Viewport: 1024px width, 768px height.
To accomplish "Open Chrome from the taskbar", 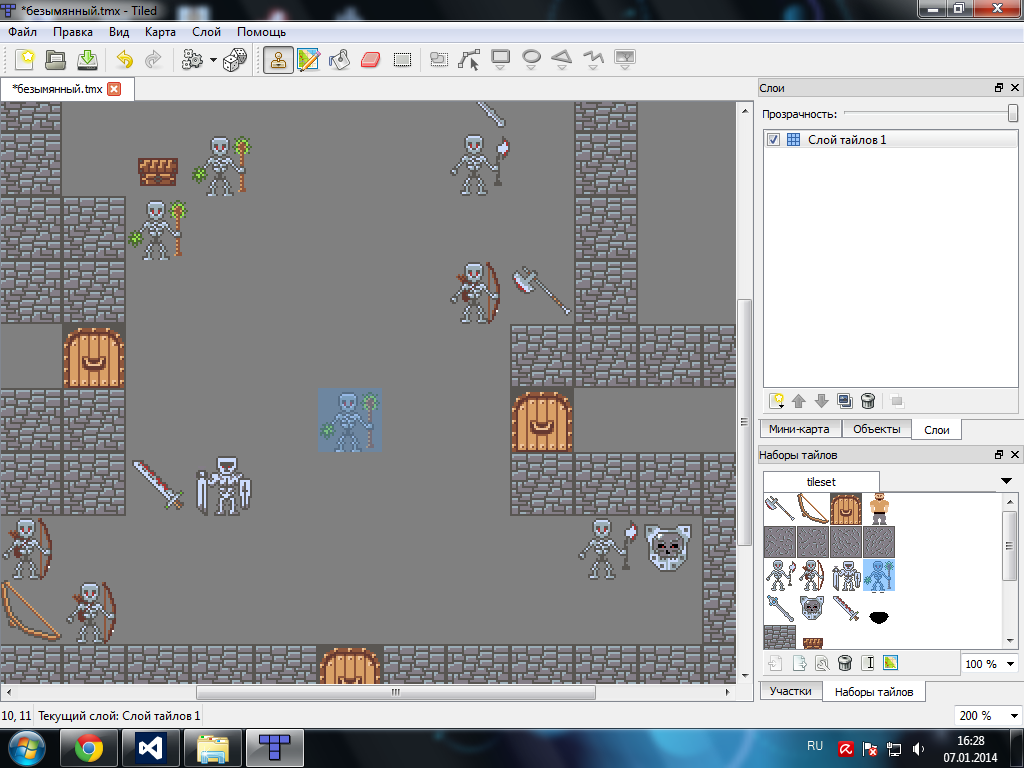I will pos(89,748).
